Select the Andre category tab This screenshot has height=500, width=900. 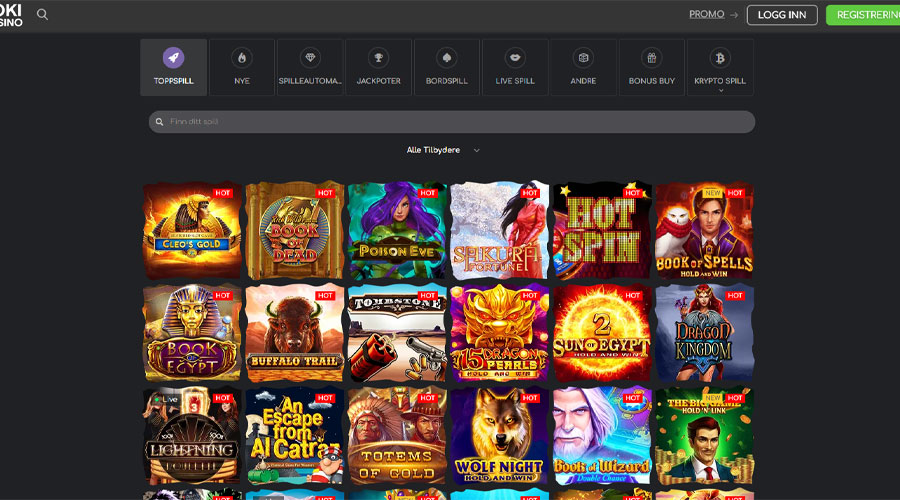583,67
